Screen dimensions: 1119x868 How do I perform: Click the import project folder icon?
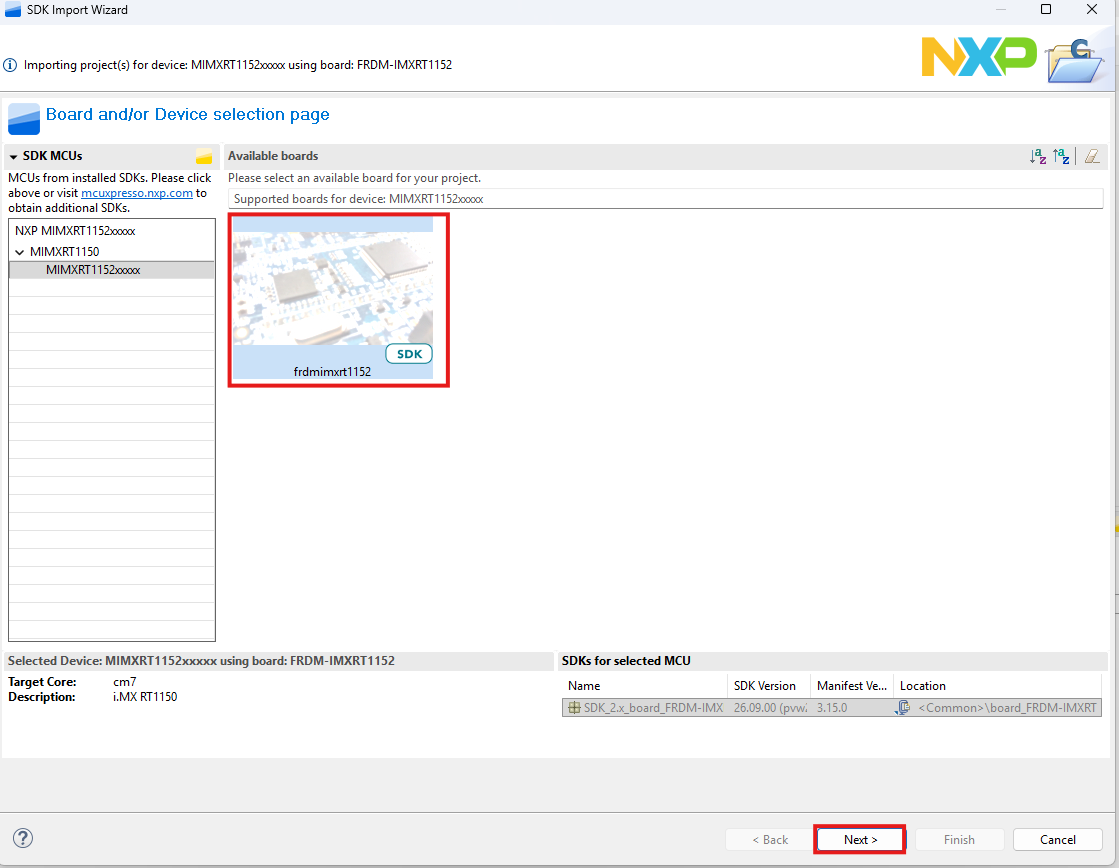click(1075, 61)
